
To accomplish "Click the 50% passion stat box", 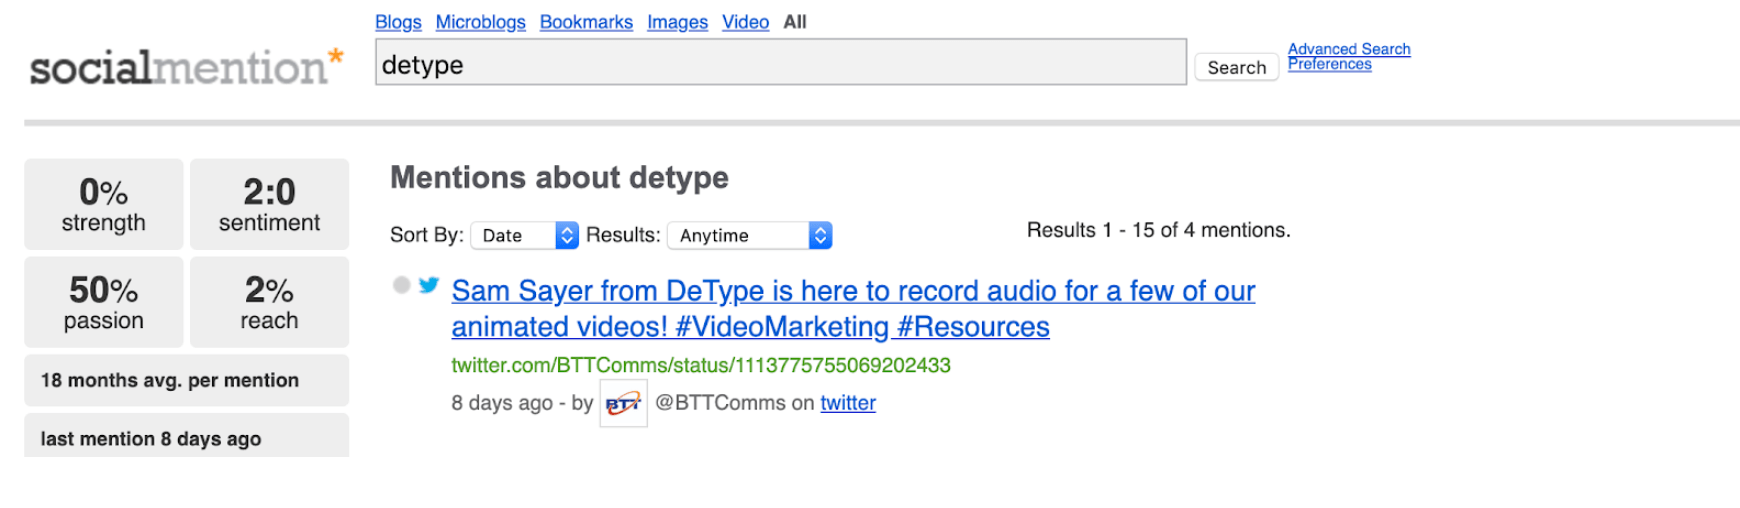I will coord(104,302).
